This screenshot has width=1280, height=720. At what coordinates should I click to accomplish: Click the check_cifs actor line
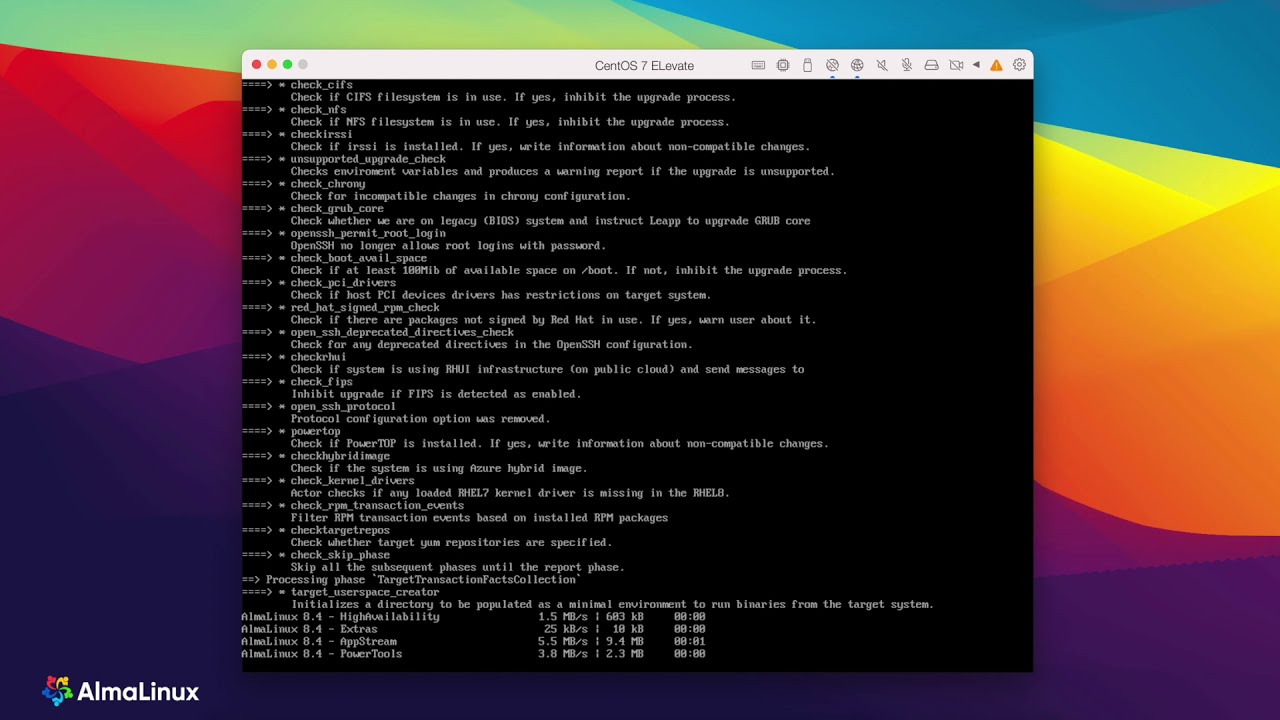tap(297, 85)
